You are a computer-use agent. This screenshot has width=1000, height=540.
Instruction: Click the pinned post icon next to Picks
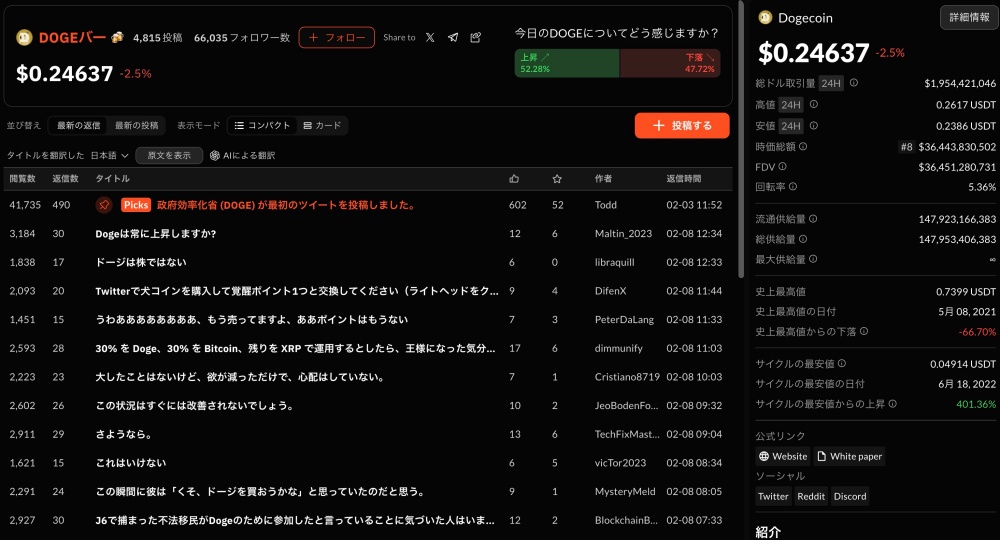pyautogui.click(x=104, y=205)
